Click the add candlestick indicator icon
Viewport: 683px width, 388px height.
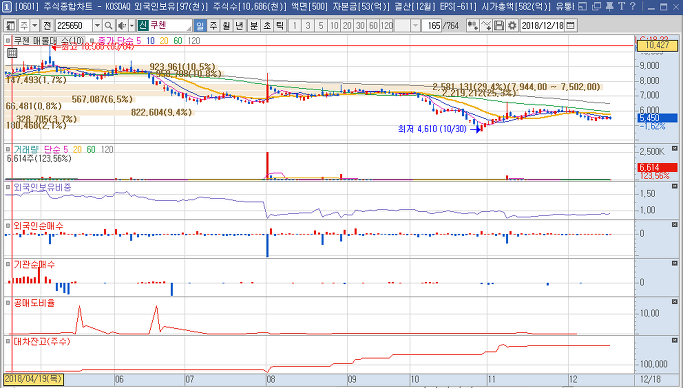(472, 26)
